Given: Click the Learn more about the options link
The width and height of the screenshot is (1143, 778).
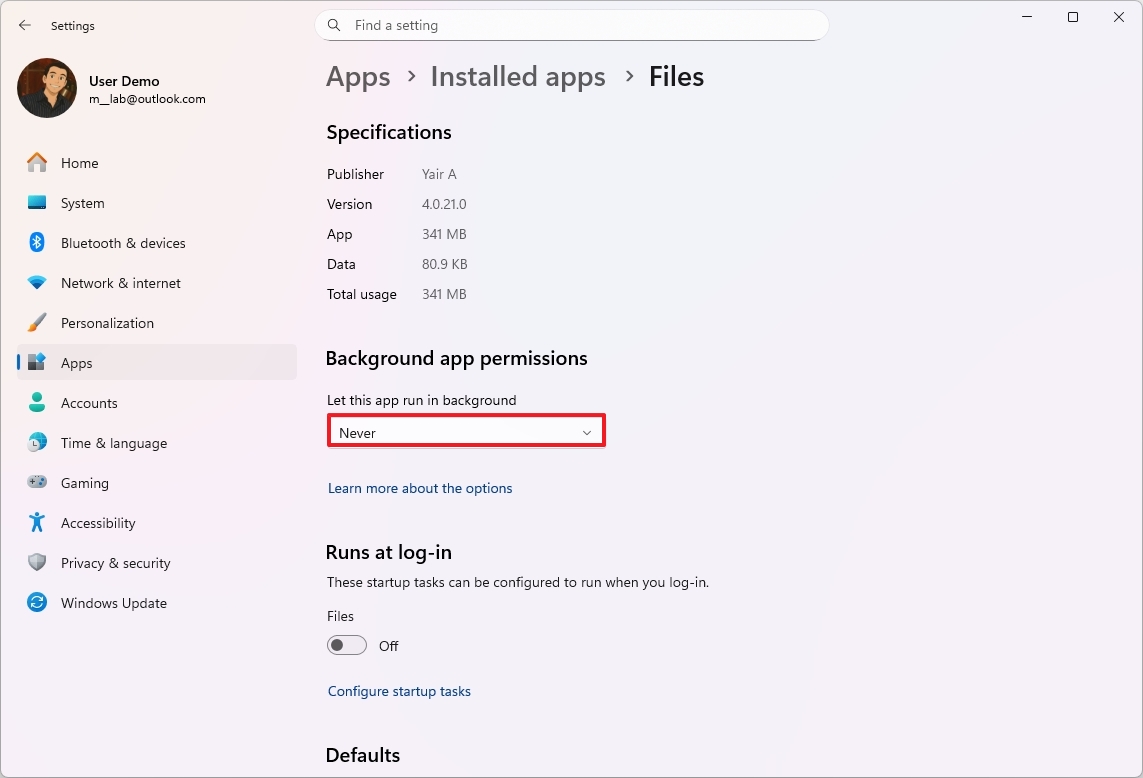Looking at the screenshot, I should (x=420, y=488).
